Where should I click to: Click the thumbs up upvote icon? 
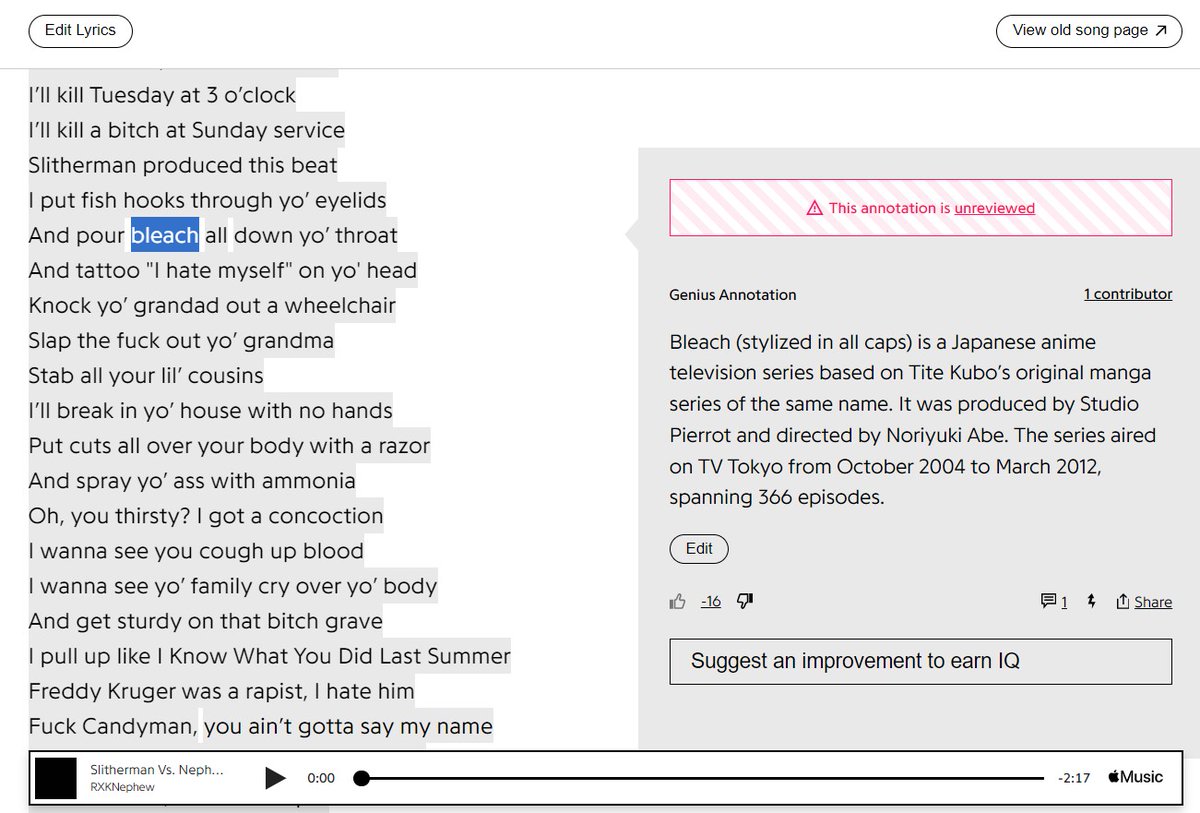pyautogui.click(x=678, y=601)
